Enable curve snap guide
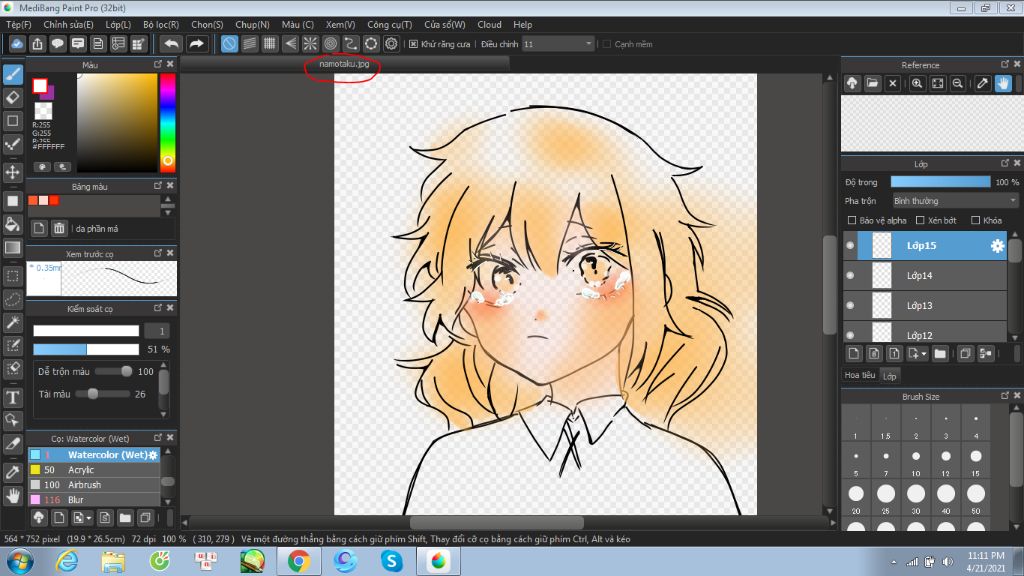Image resolution: width=1024 pixels, height=576 pixels. tap(351, 44)
